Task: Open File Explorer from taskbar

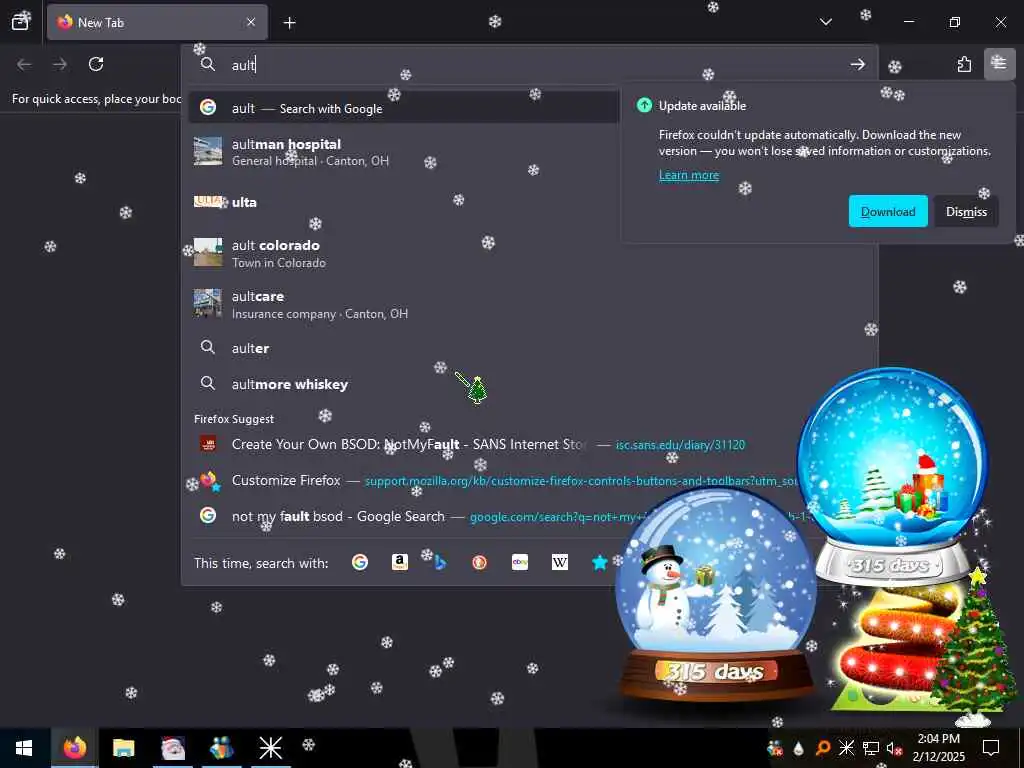Action: pyautogui.click(x=123, y=748)
